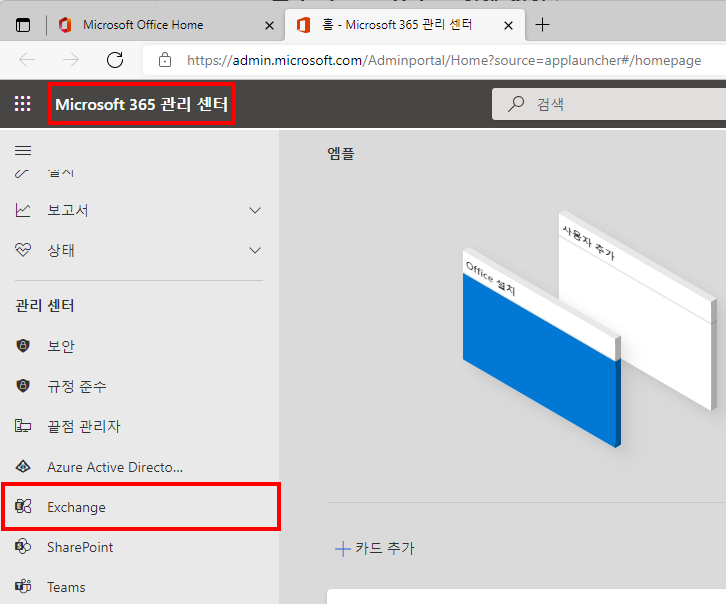Image resolution: width=726 pixels, height=604 pixels.
Task: Open the Teams admin center
Action: [139, 587]
